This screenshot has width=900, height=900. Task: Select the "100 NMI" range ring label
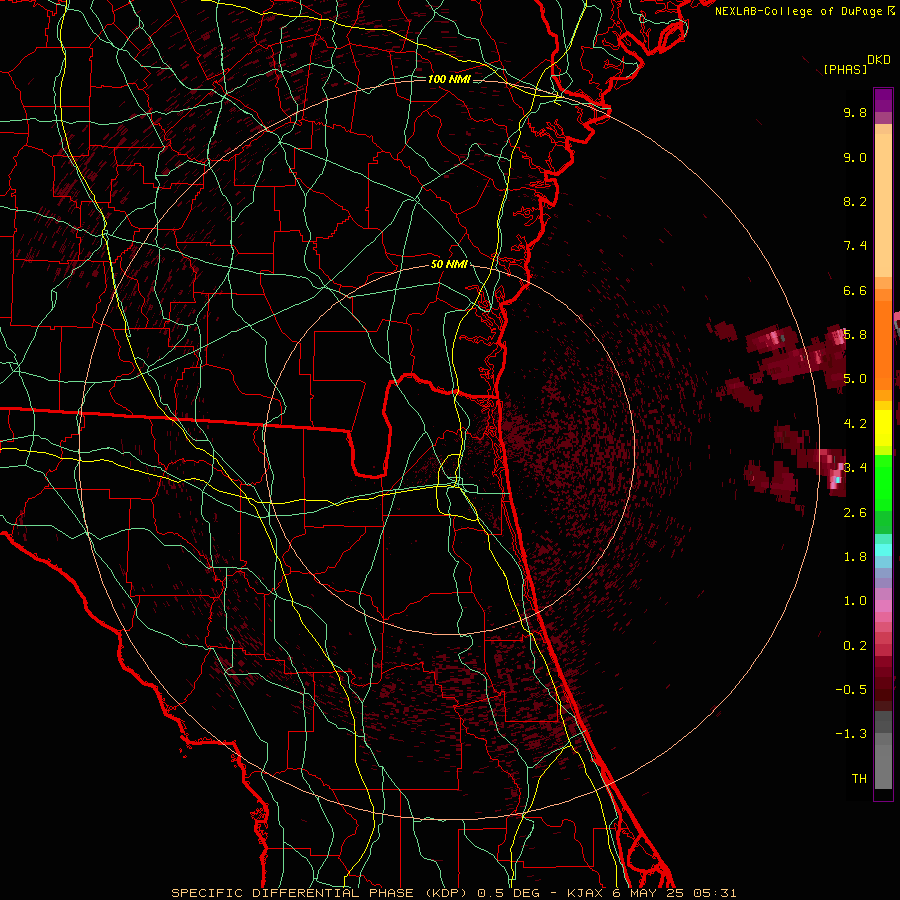[449, 79]
